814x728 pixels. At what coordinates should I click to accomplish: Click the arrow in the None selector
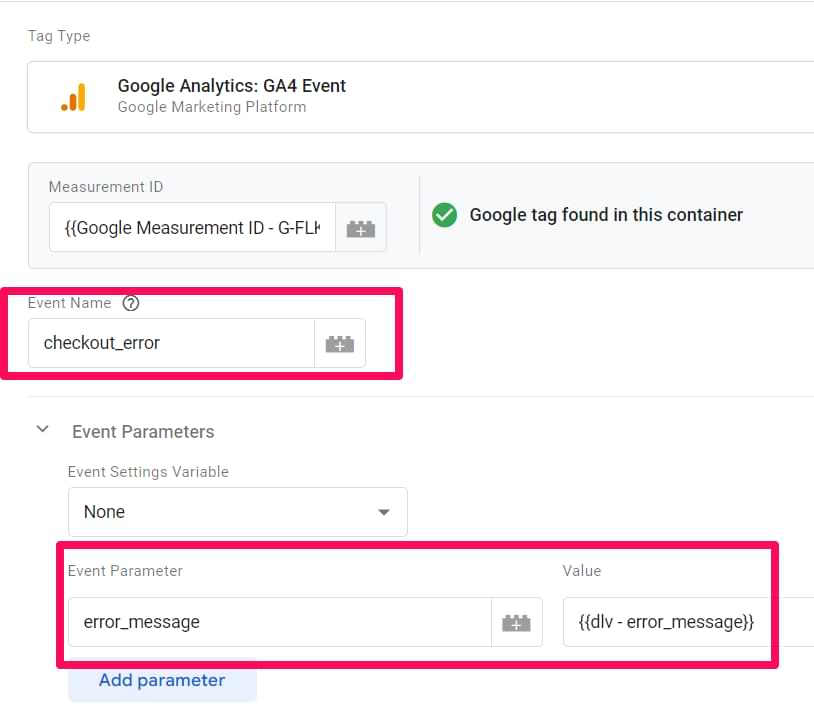(383, 512)
